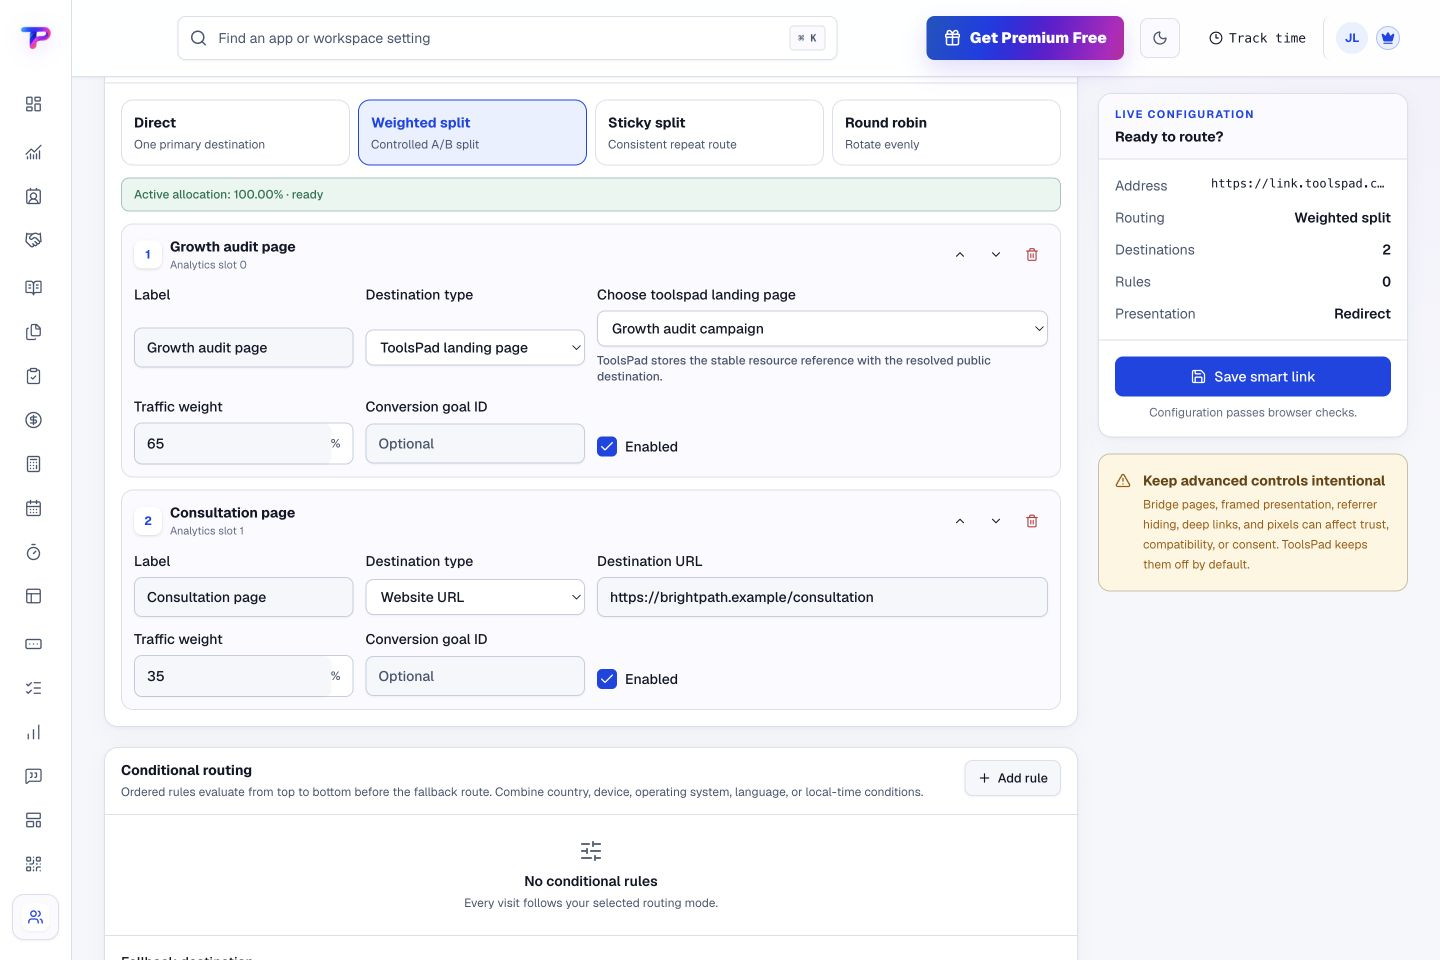1440x960 pixels.
Task: Edit the Growth audit page label field
Action: pyautogui.click(x=243, y=347)
